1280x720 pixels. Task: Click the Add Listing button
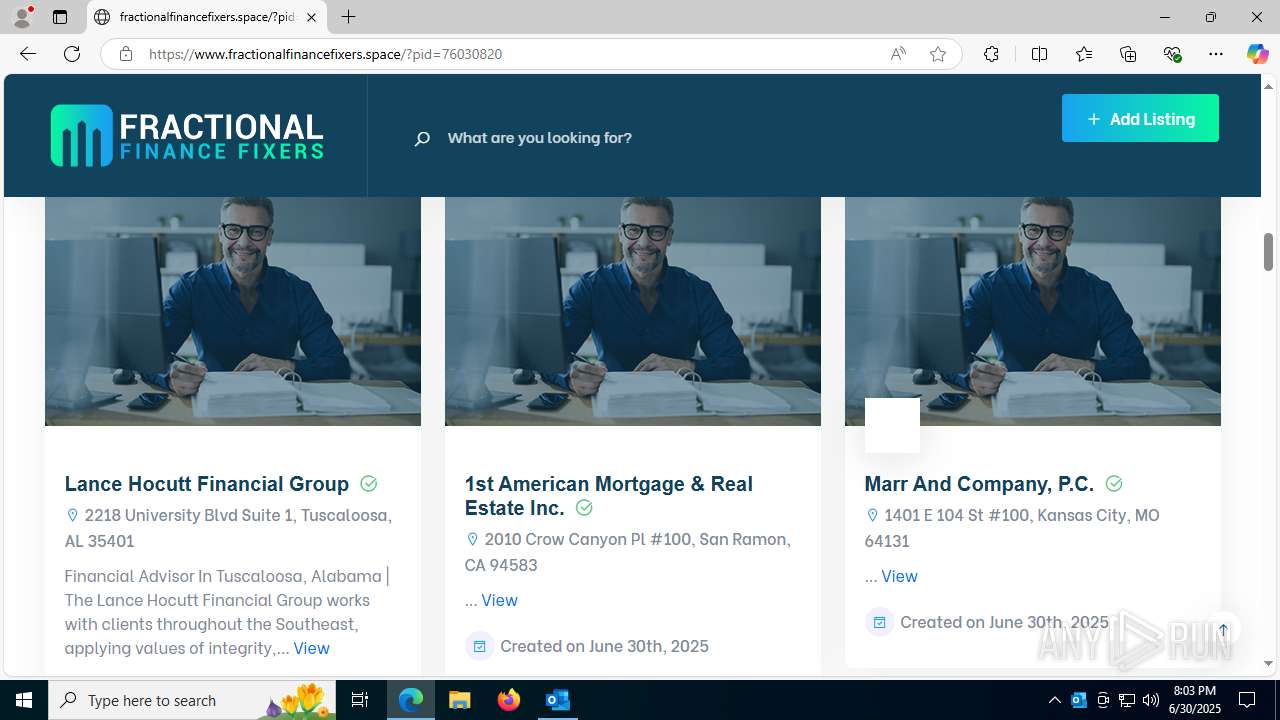pos(1140,118)
